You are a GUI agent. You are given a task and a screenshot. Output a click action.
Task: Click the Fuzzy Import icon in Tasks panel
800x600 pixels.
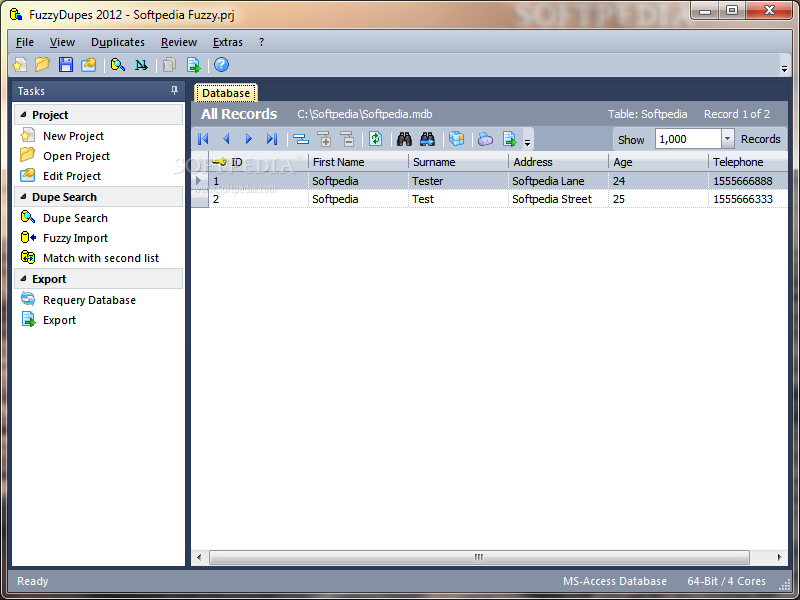28,238
